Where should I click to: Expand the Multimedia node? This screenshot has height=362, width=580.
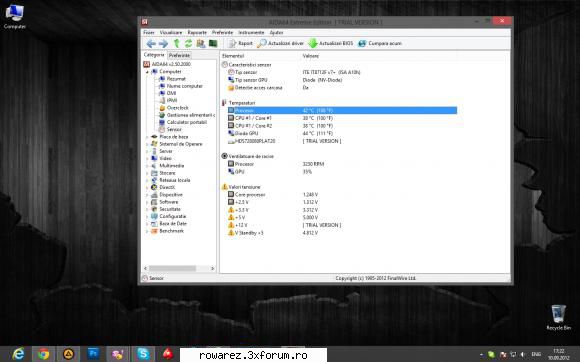pos(147,166)
